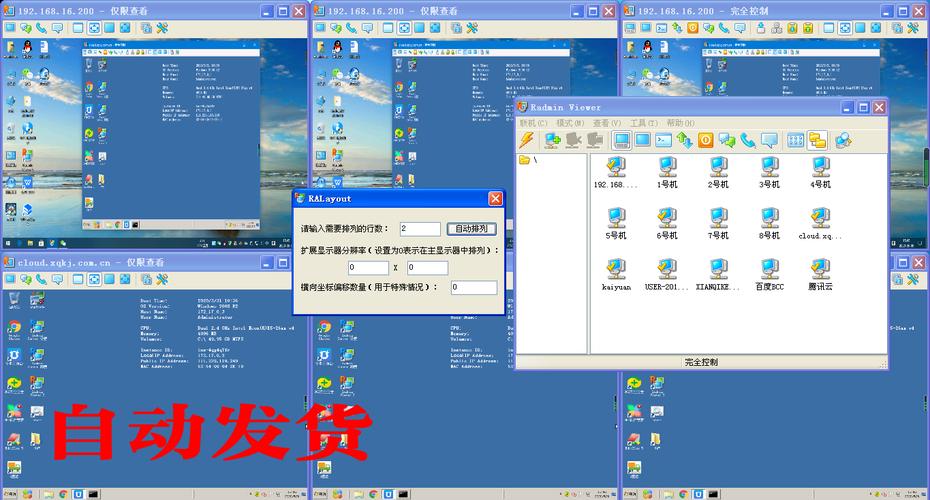Toggle the folder tree pane in Radmin Viewer
Viewport: 930px width, 500px height.
(x=818, y=141)
